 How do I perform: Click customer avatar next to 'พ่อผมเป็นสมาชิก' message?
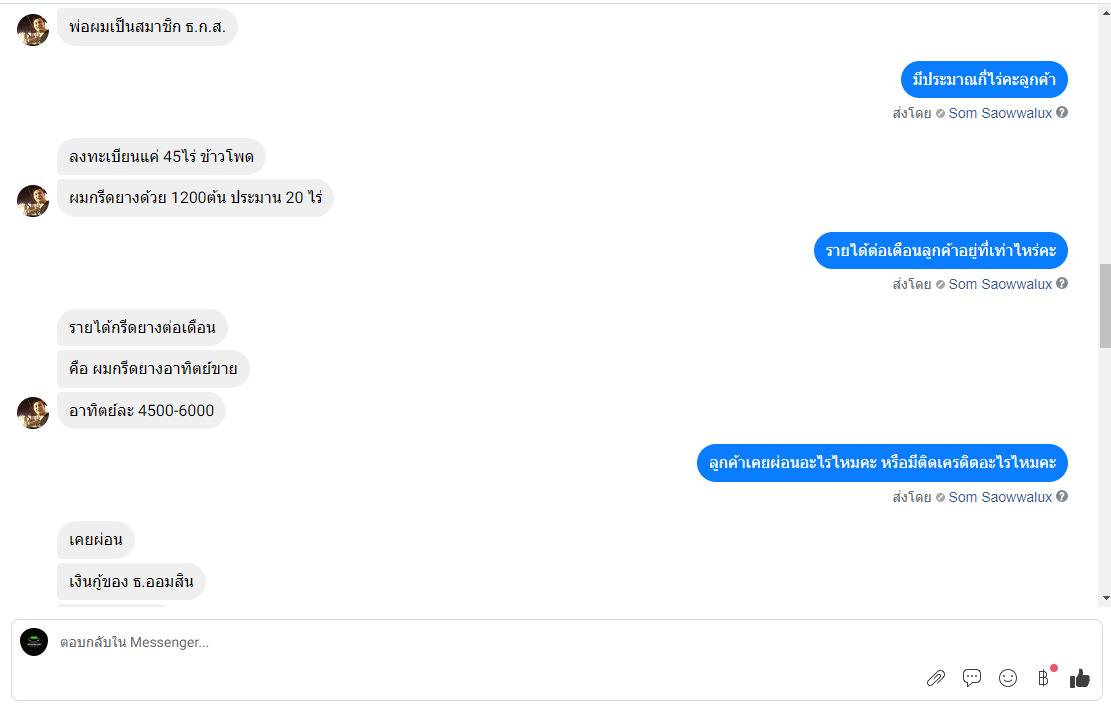click(33, 30)
